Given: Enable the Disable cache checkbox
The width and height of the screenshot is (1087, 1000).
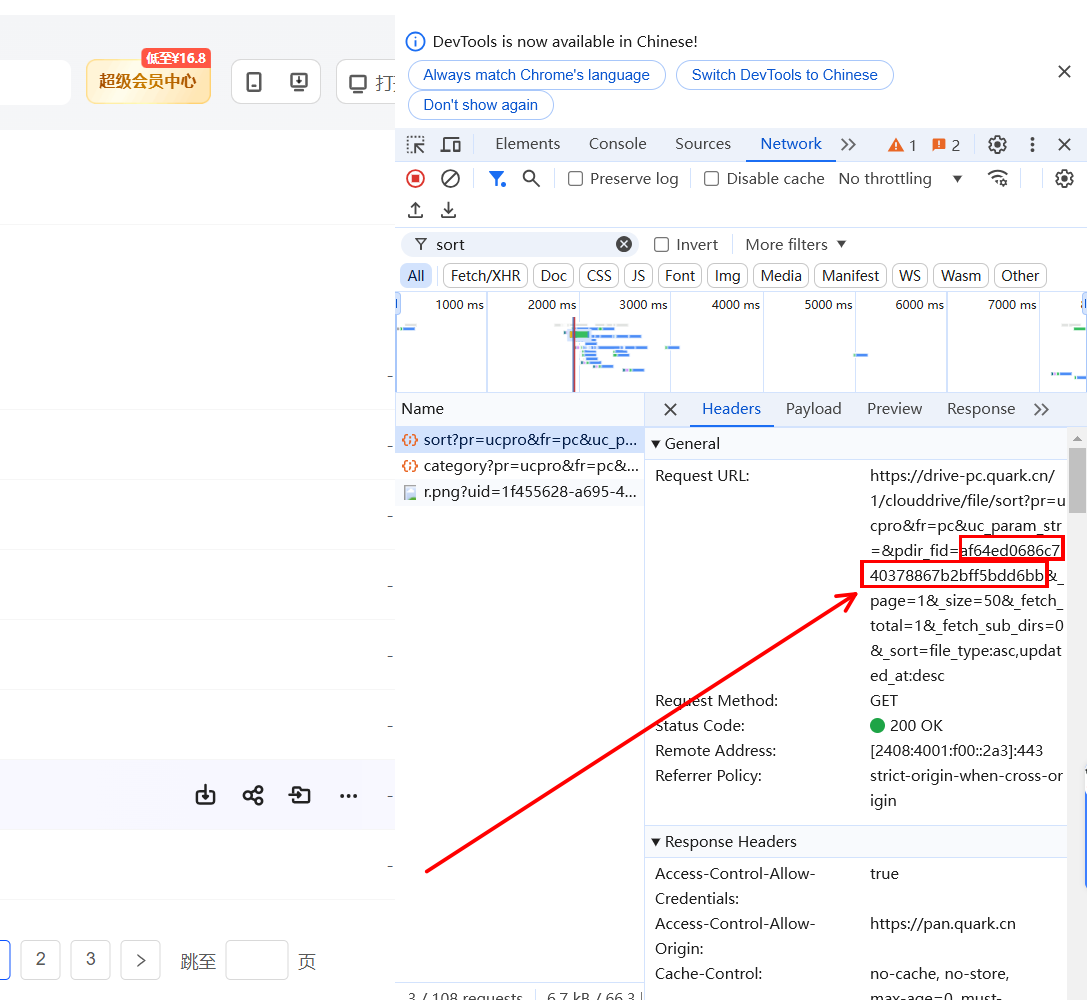Looking at the screenshot, I should click(x=712, y=179).
